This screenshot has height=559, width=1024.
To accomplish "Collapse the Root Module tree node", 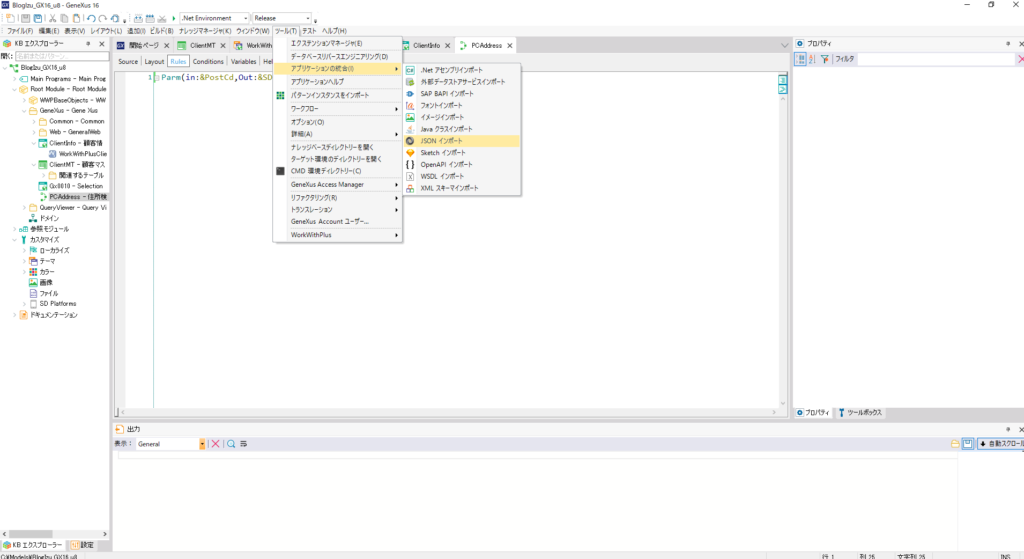I will [14, 89].
